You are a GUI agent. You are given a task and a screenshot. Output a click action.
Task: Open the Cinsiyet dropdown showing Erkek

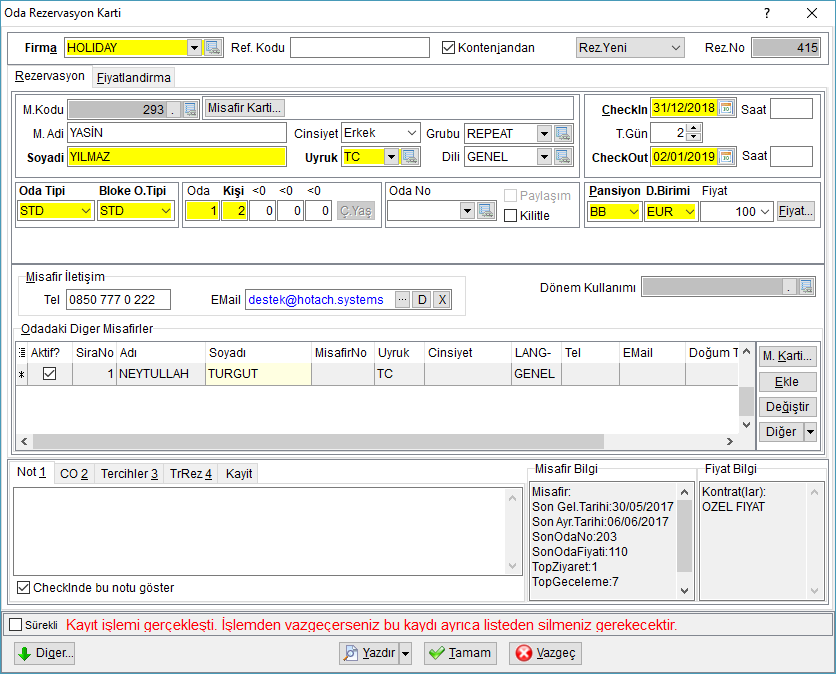(411, 133)
